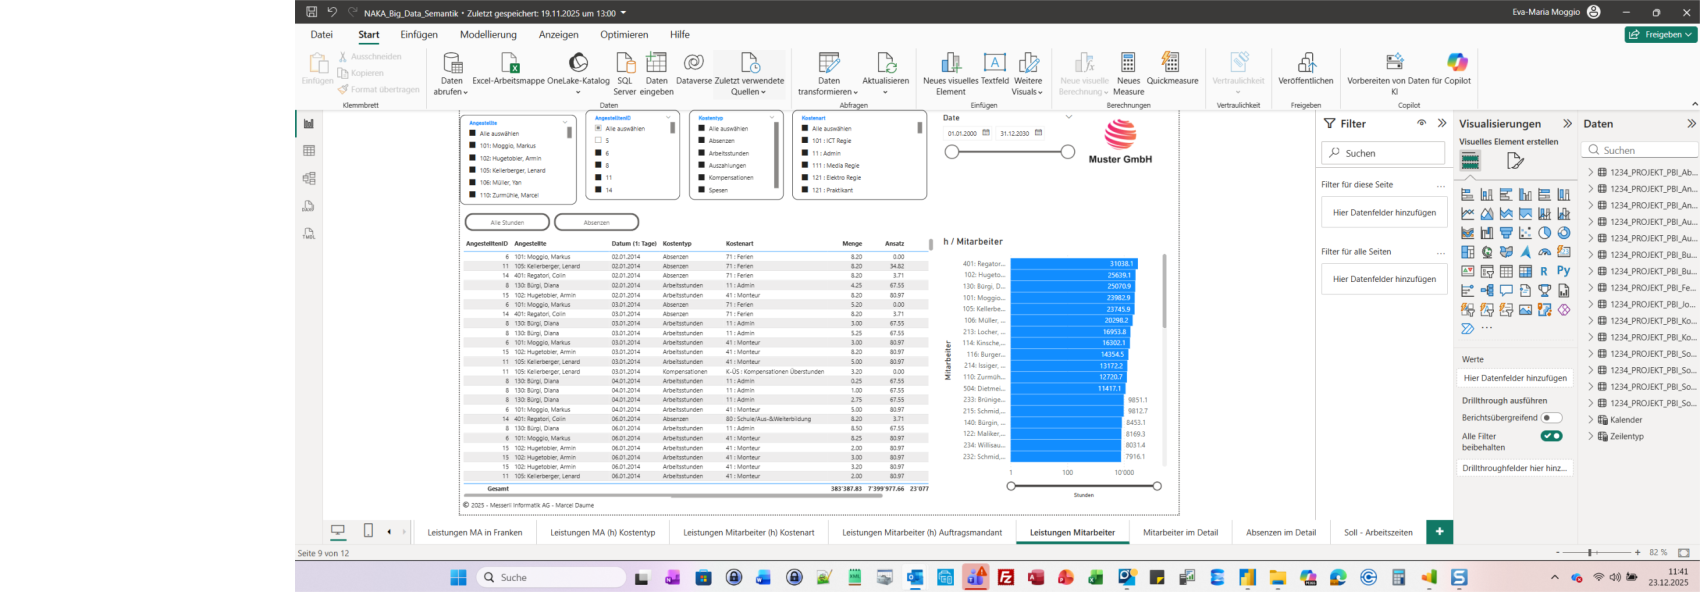Click Veröffentlichen publish icon
The height and width of the screenshot is (592, 1700).
pos(1306,64)
